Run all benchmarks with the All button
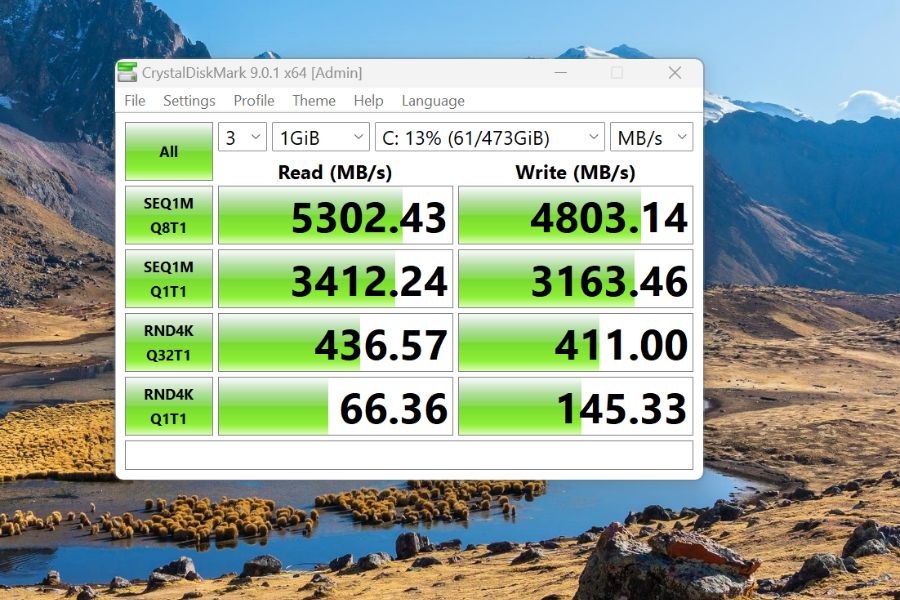 (168, 150)
